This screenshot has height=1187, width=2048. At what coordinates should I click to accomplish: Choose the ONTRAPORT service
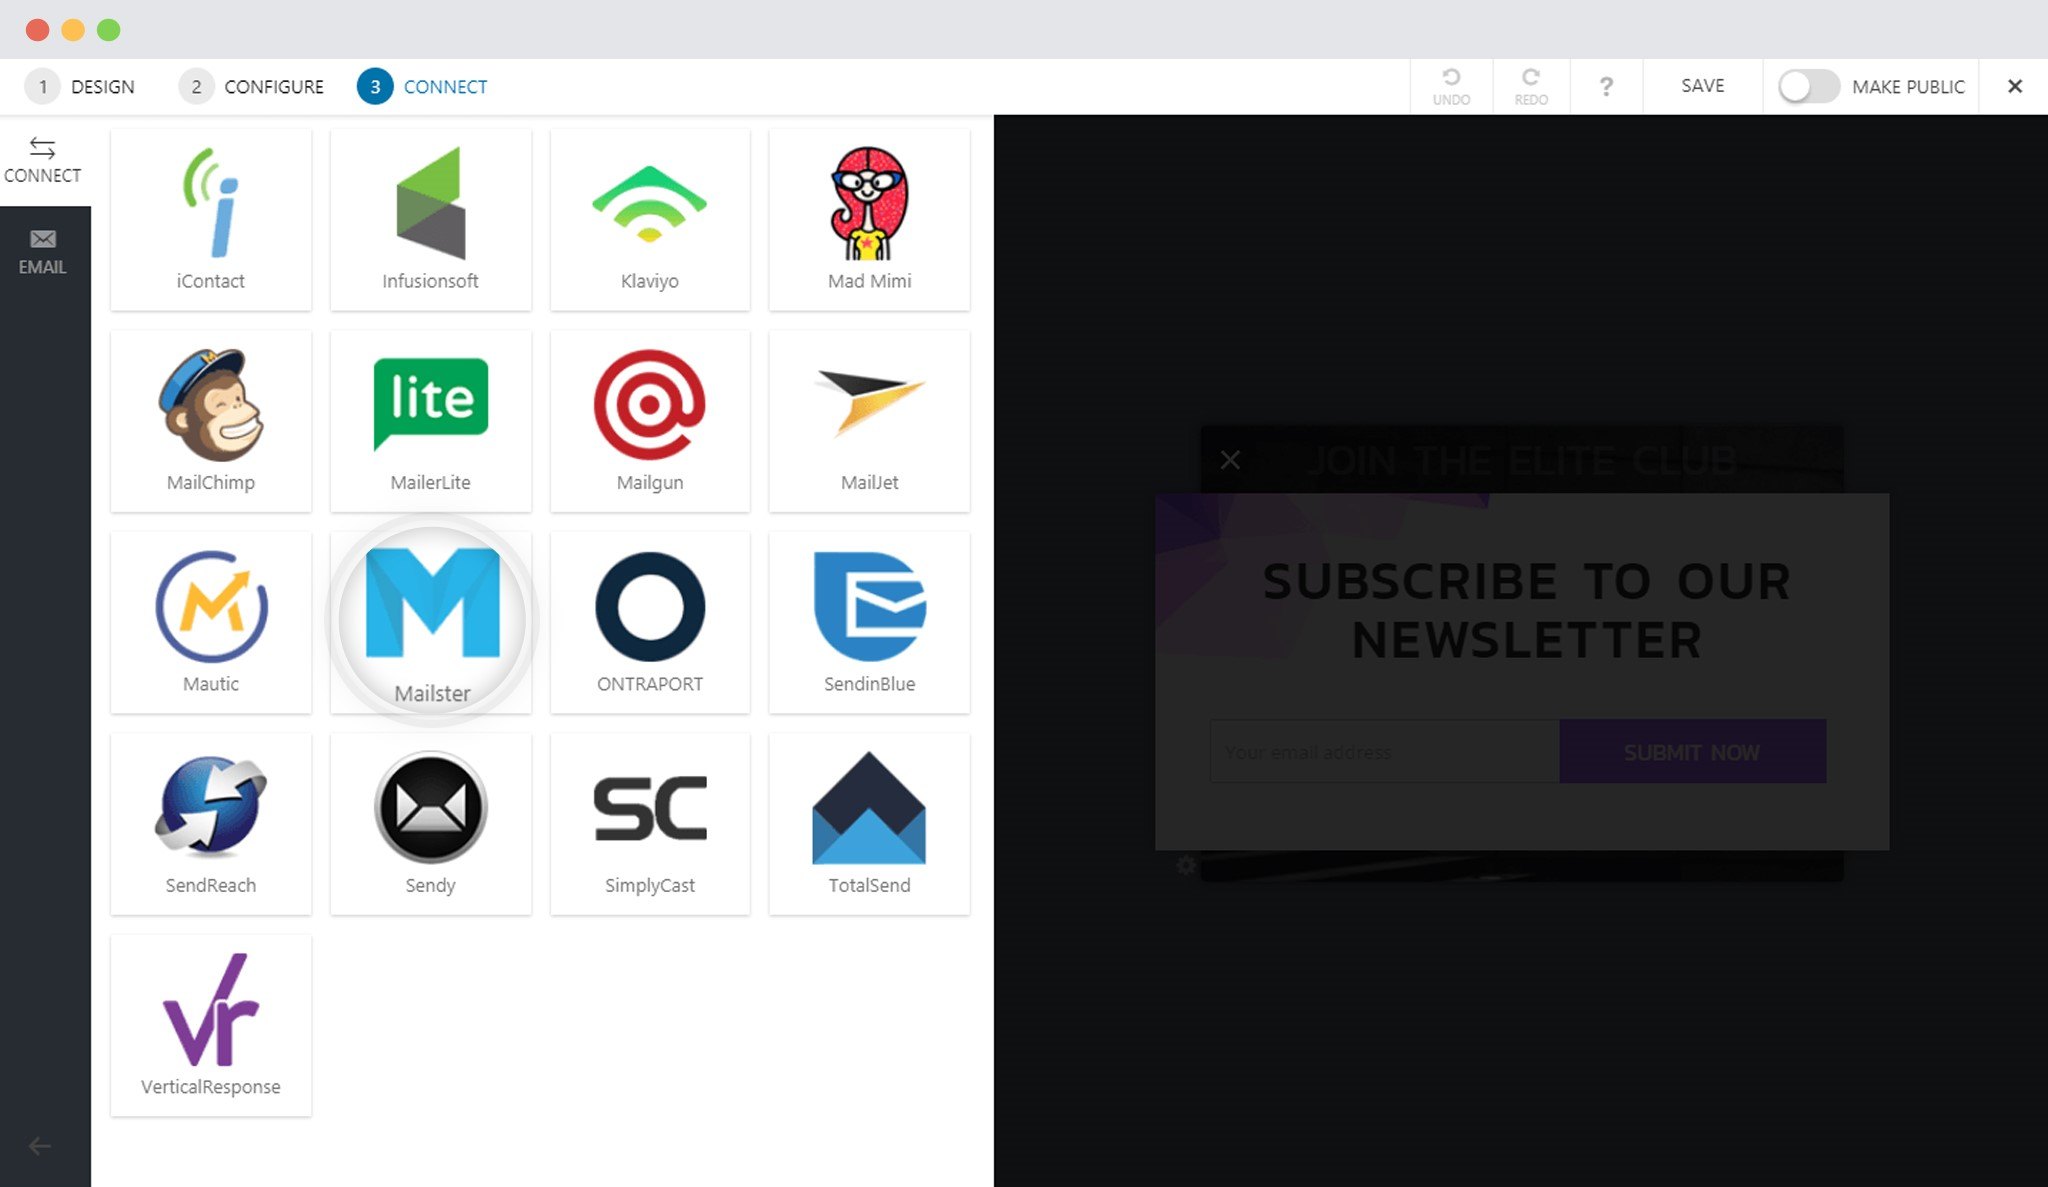tap(650, 622)
